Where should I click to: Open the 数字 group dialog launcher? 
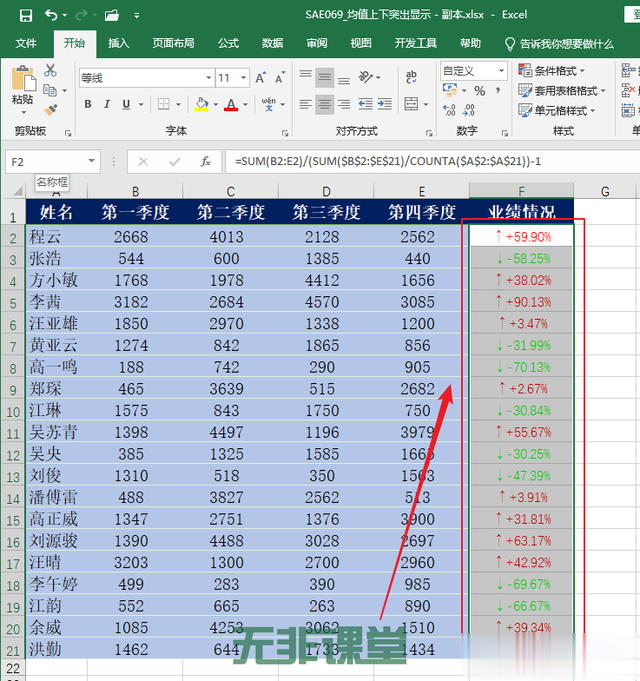point(505,133)
